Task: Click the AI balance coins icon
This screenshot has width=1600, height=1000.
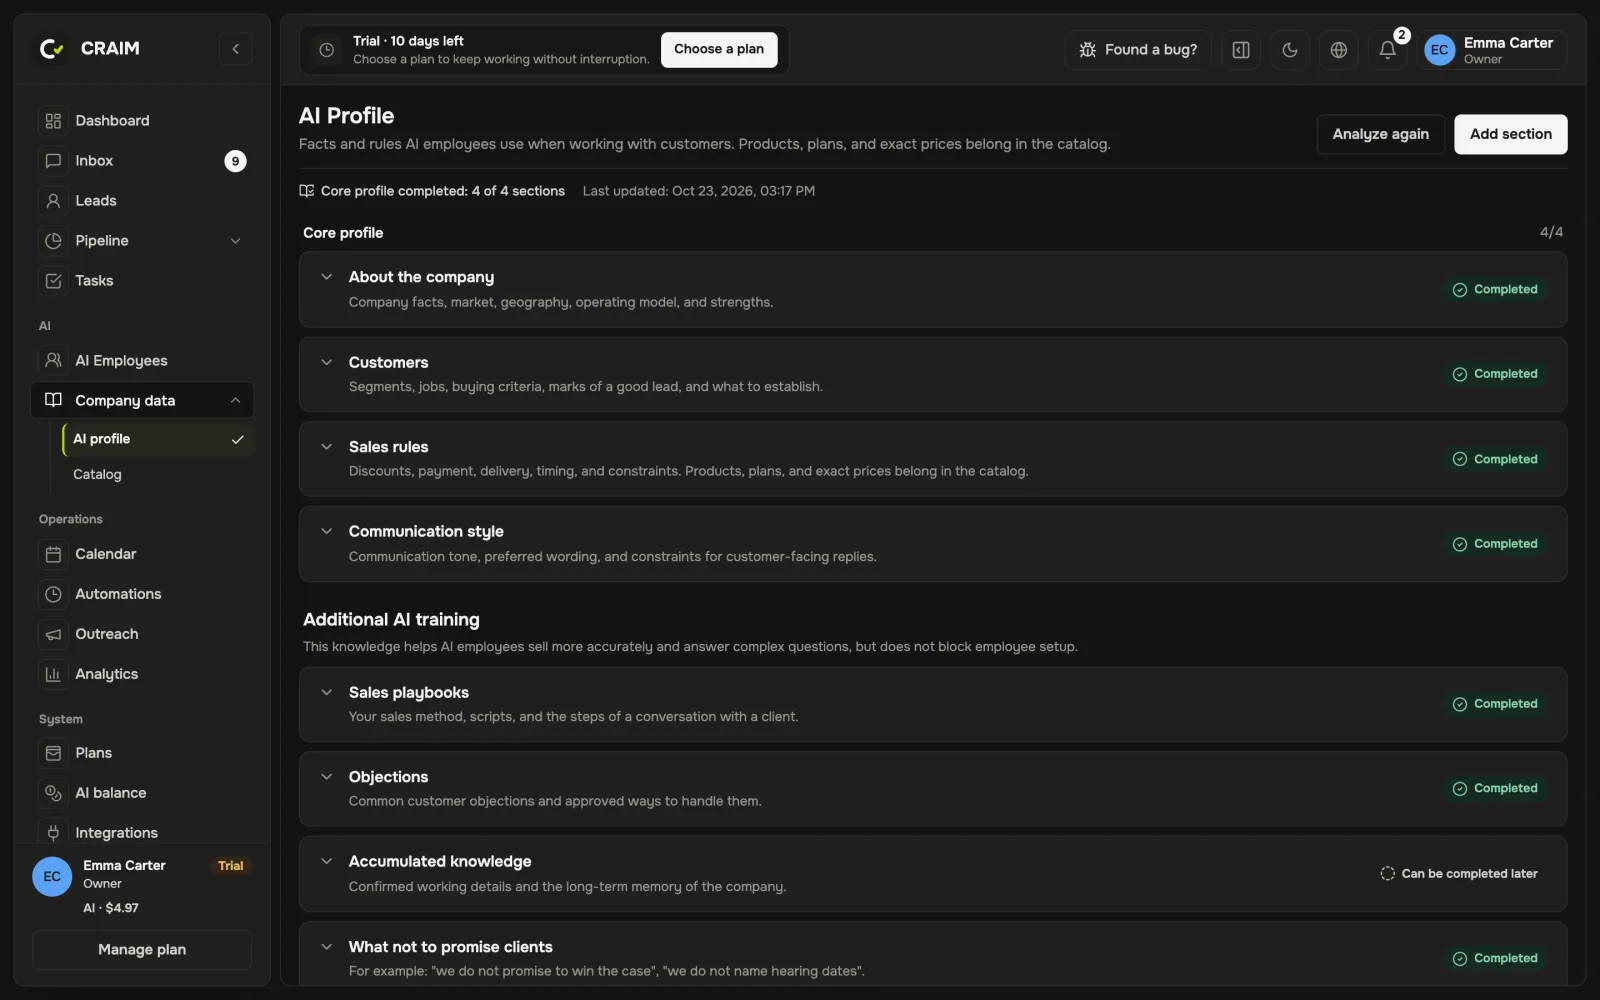Action: 53,793
